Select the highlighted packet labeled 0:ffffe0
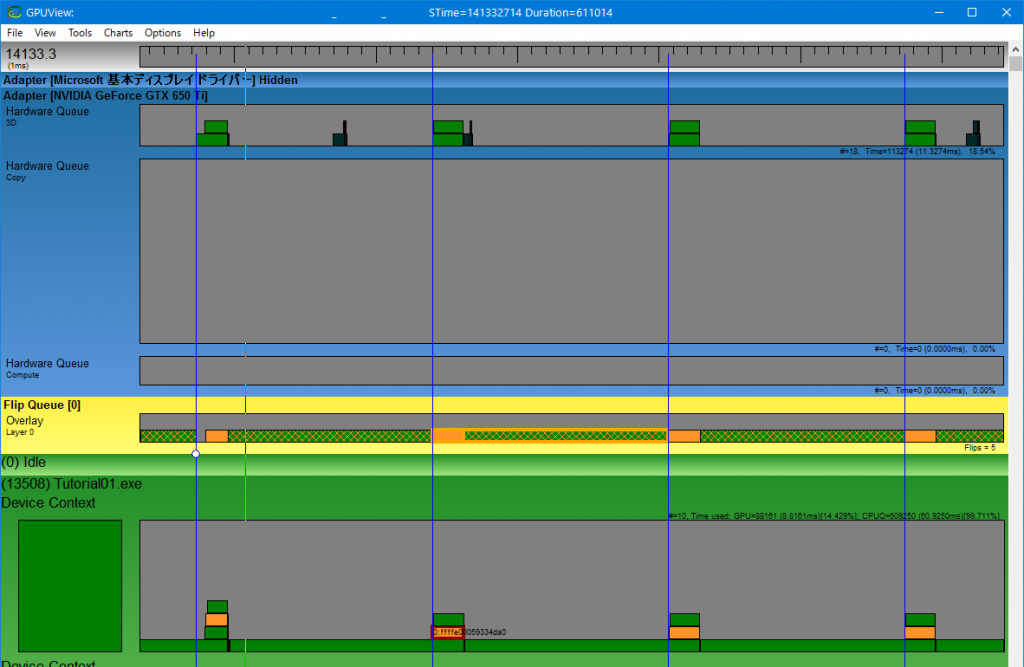This screenshot has height=667, width=1024. click(447, 632)
